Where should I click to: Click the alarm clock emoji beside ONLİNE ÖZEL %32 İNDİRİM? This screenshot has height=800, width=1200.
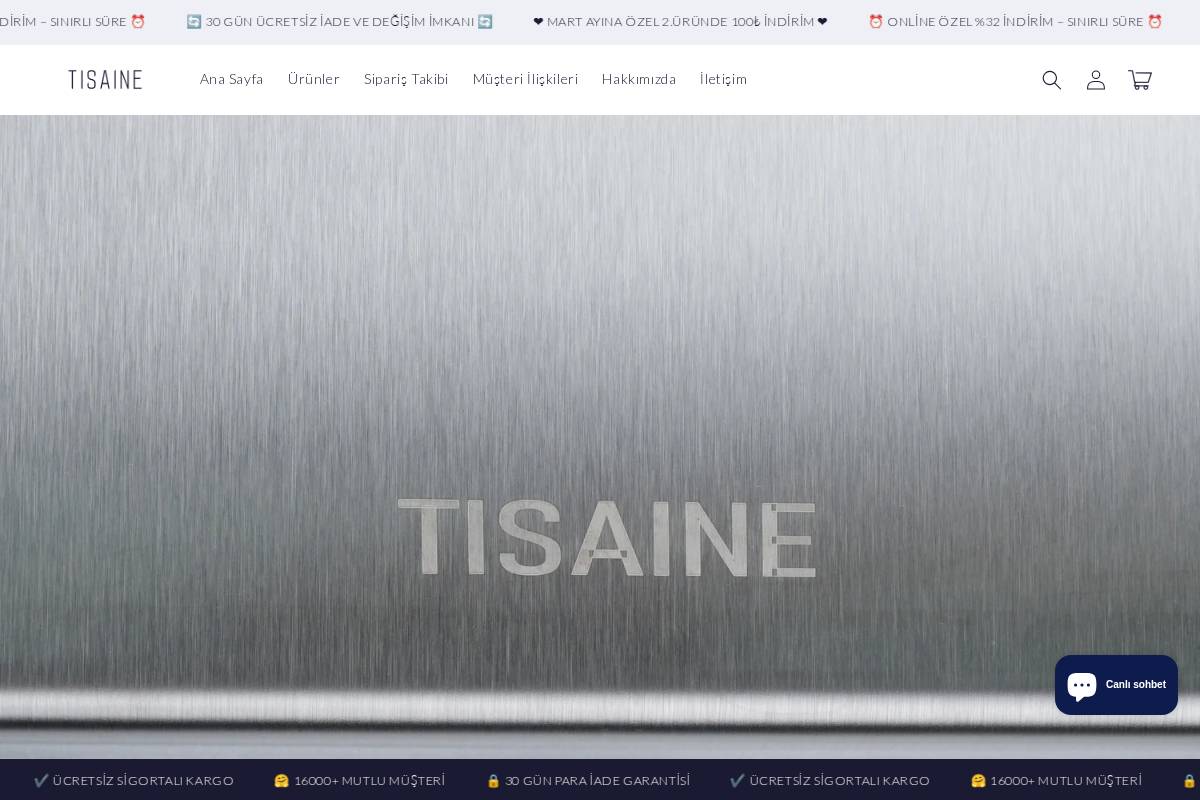pyautogui.click(x=875, y=21)
